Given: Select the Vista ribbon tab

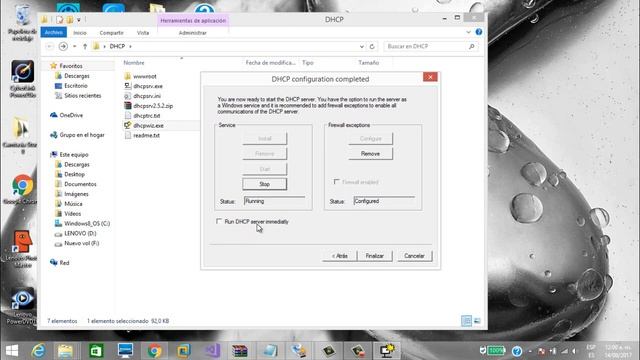Looking at the screenshot, I should (x=143, y=33).
